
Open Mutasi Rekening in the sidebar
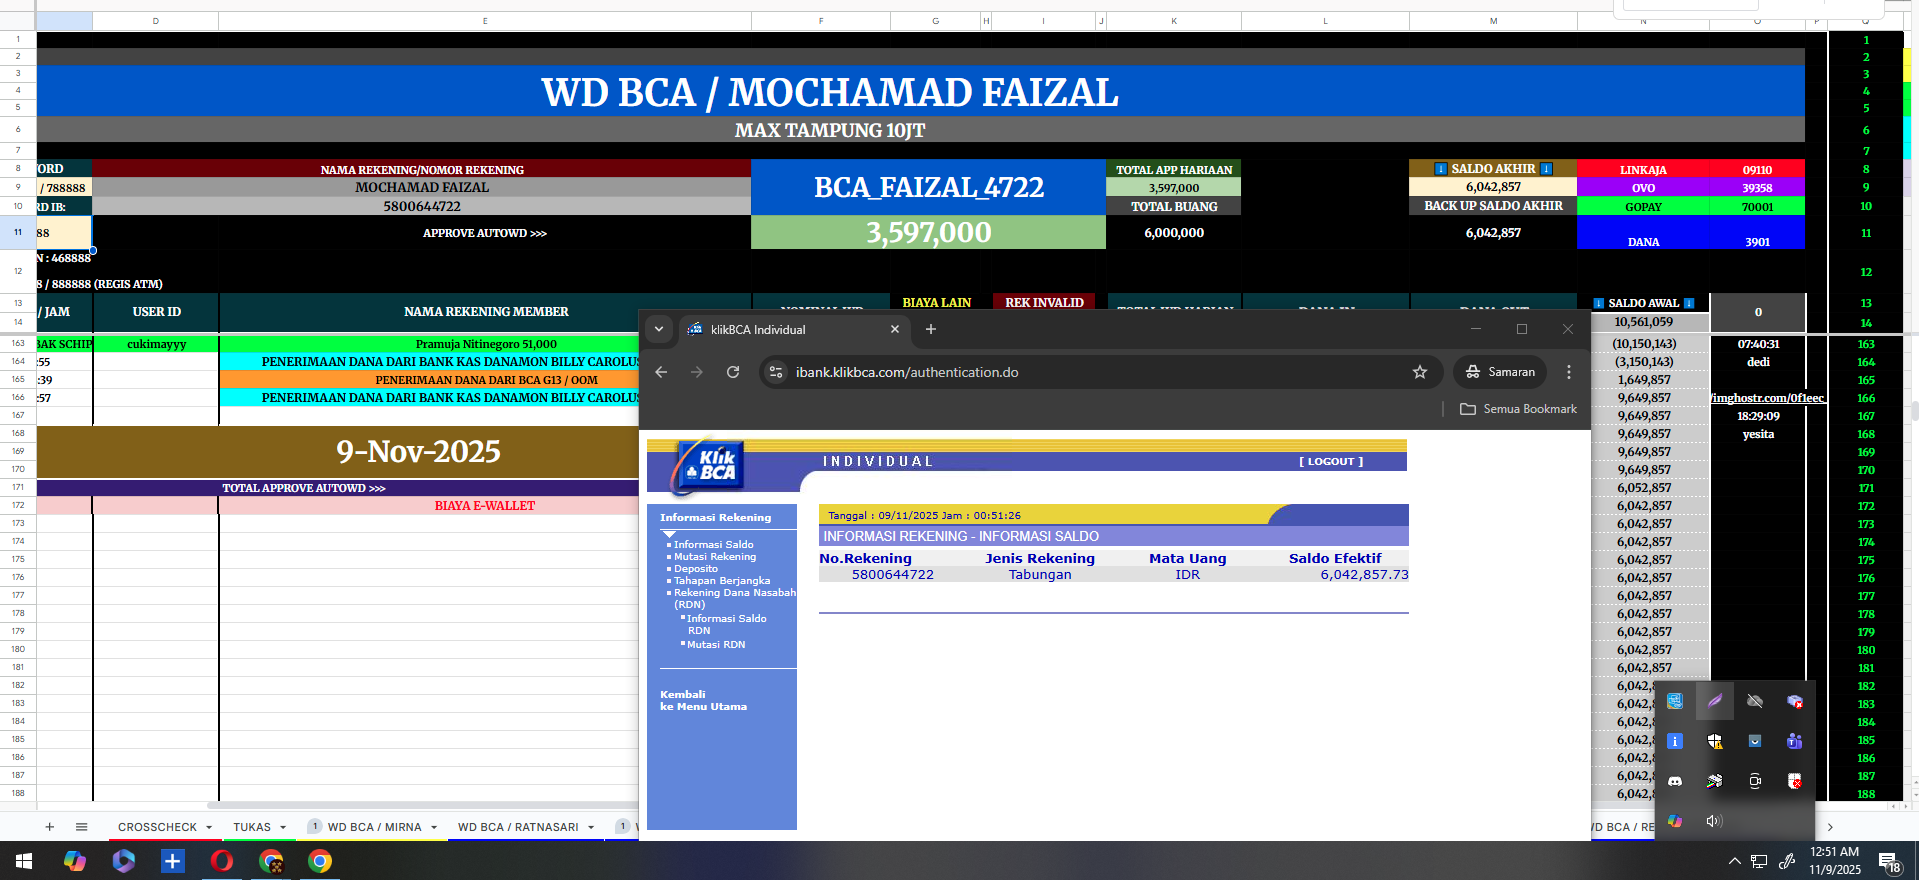(714, 557)
